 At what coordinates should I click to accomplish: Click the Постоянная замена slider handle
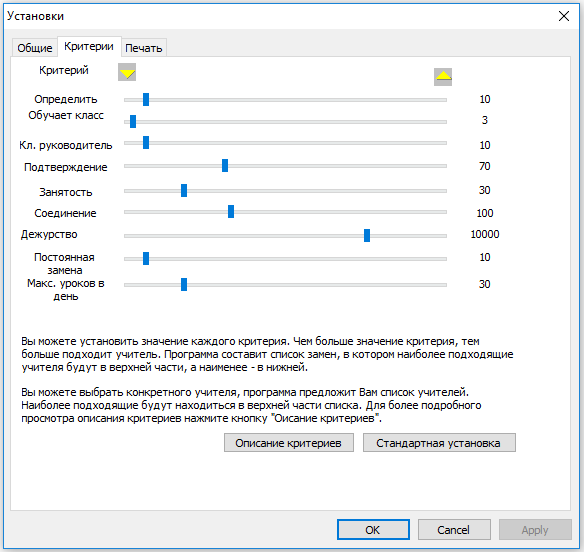(x=146, y=258)
